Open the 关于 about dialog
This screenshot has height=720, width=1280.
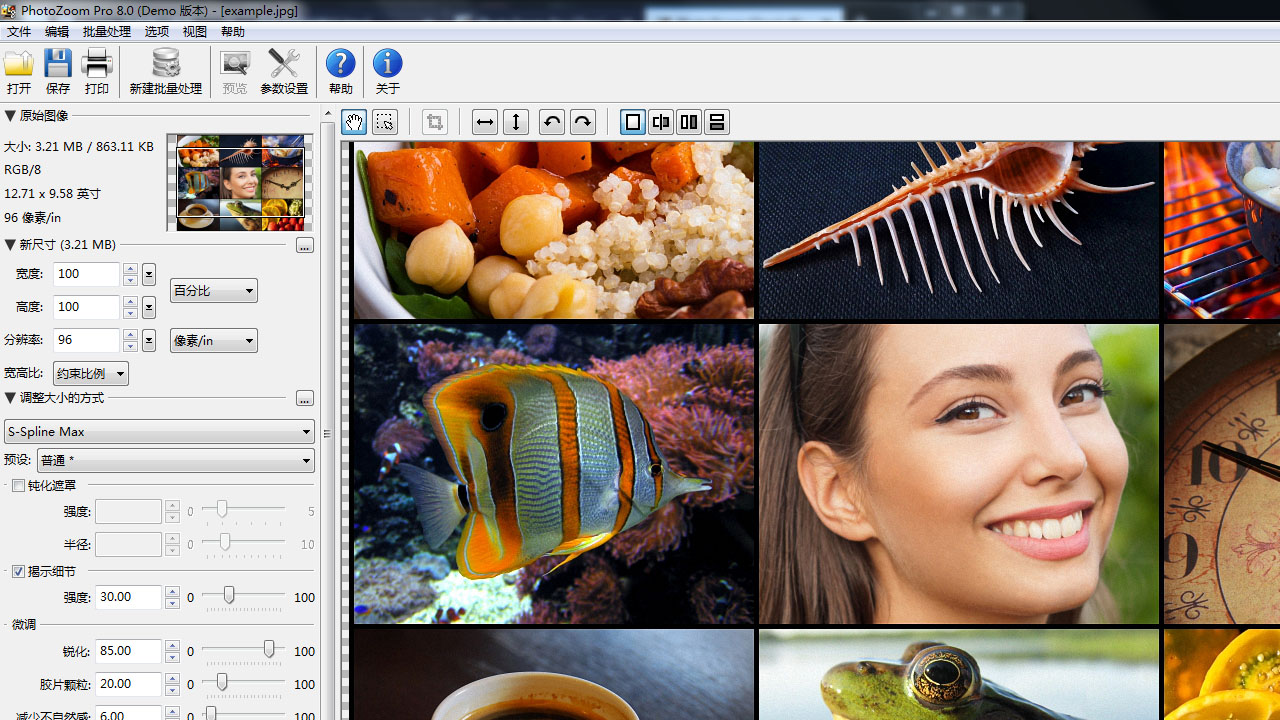click(x=387, y=70)
